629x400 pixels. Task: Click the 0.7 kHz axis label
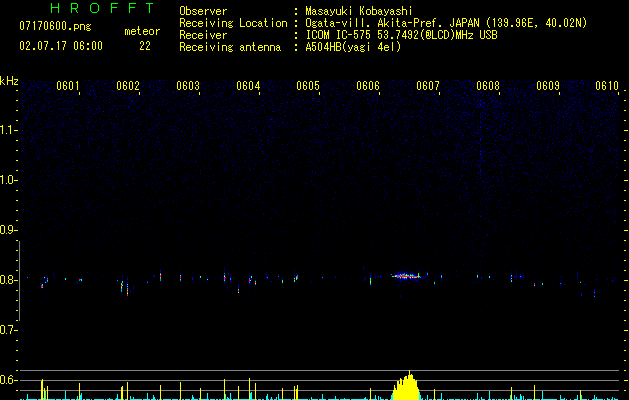9,330
